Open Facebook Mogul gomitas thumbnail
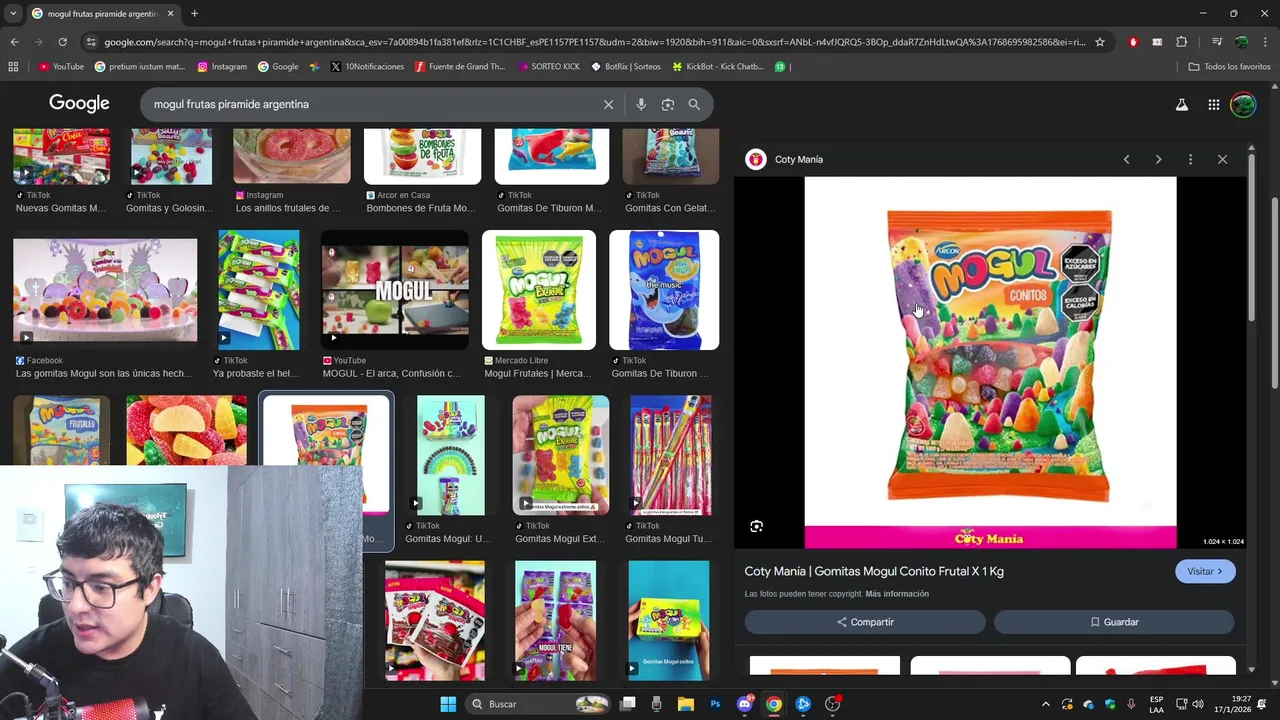Image resolution: width=1280 pixels, height=720 pixels. [105, 290]
